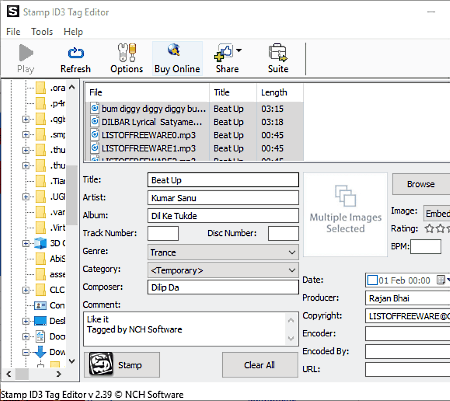
Task: Click the Play toolbar icon
Action: tap(25, 53)
